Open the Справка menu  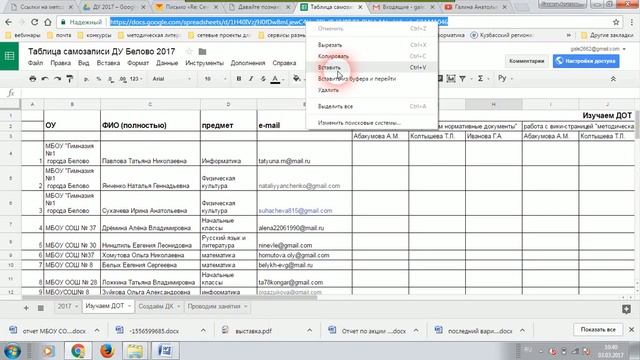[284, 63]
